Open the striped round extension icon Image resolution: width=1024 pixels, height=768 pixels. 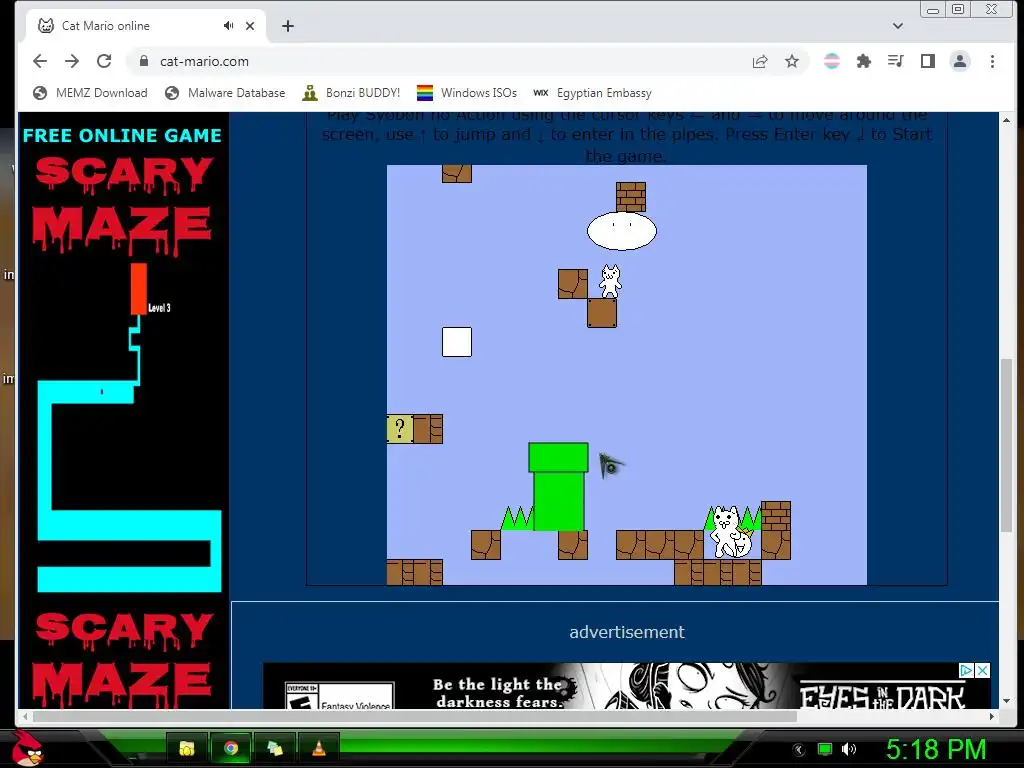coord(831,61)
